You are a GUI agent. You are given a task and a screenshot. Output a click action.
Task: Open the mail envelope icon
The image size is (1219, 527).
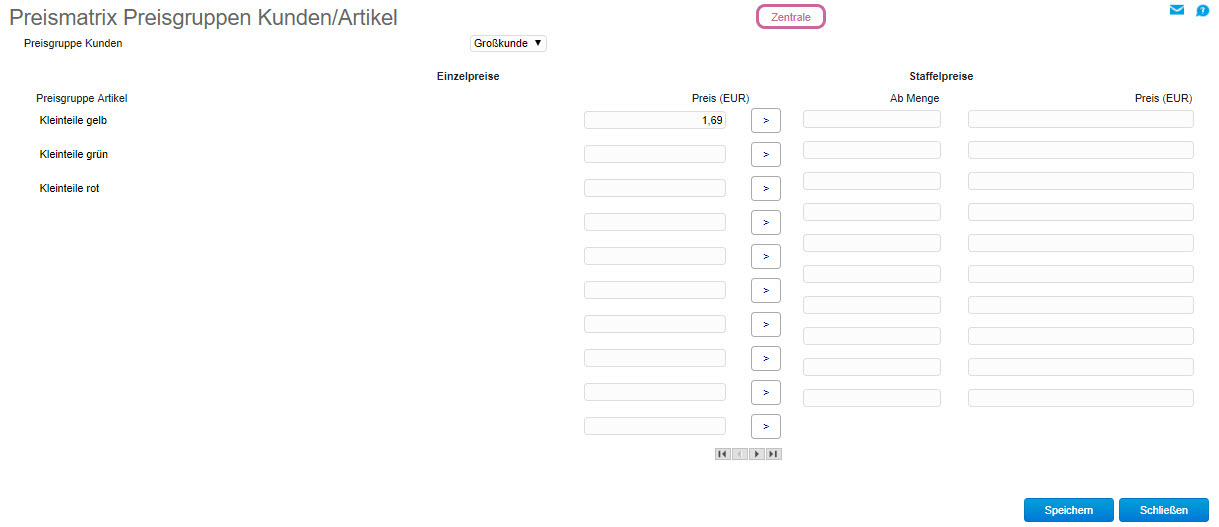pos(1176,10)
